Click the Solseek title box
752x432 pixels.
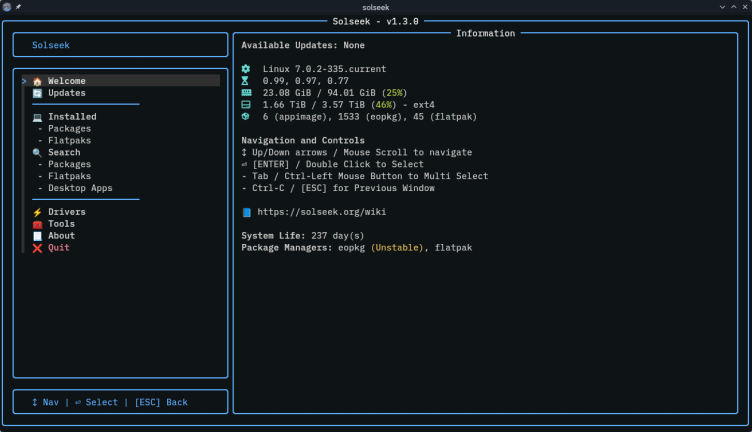point(120,45)
